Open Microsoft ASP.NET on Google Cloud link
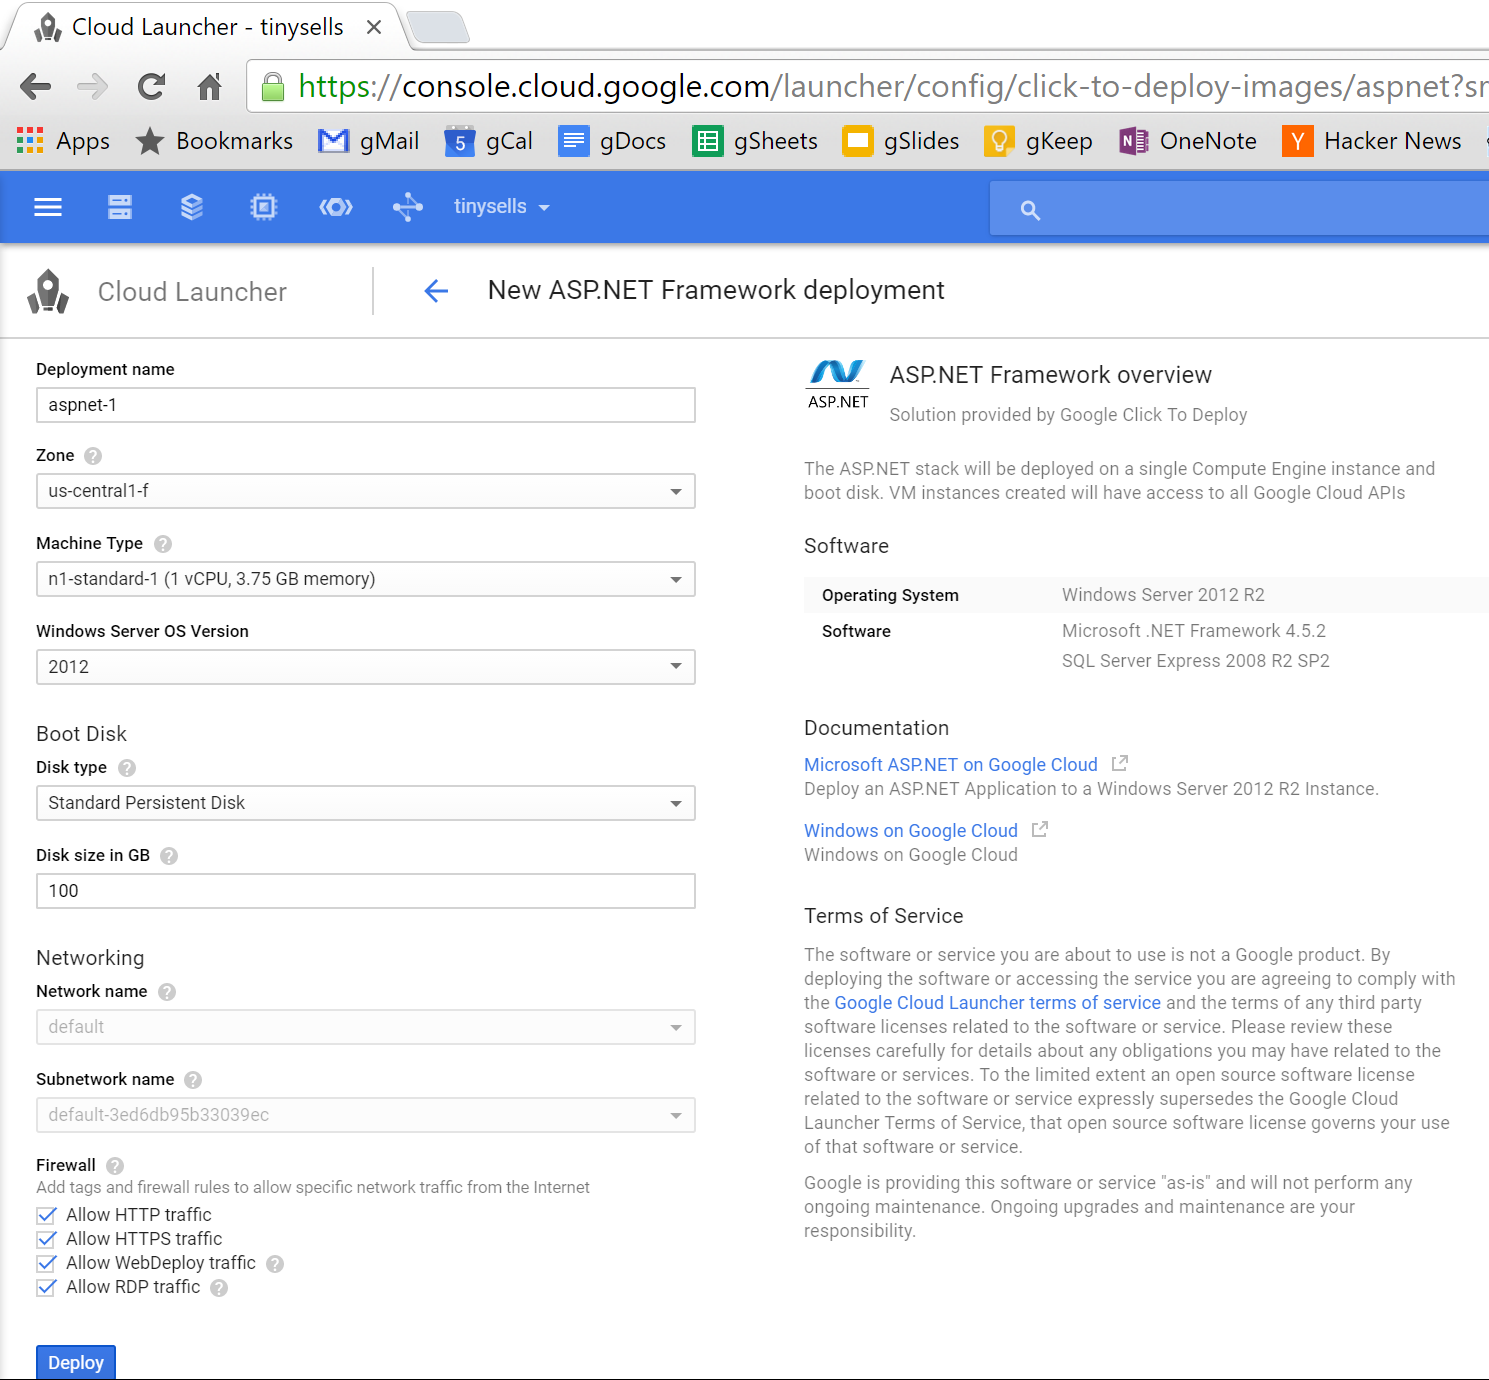The height and width of the screenshot is (1380, 1489). 951,765
